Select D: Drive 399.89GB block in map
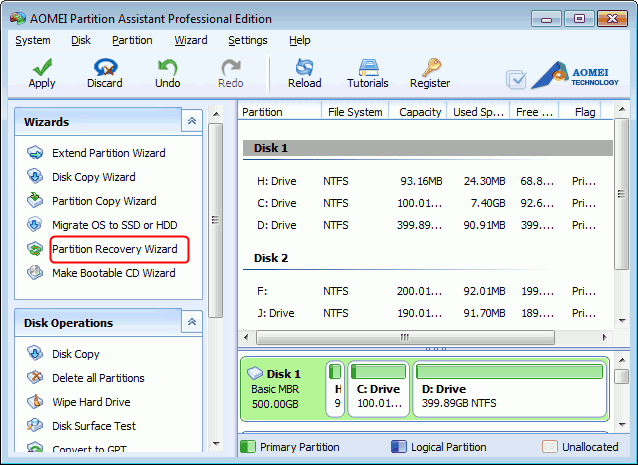The height and width of the screenshot is (465, 638). 509,389
